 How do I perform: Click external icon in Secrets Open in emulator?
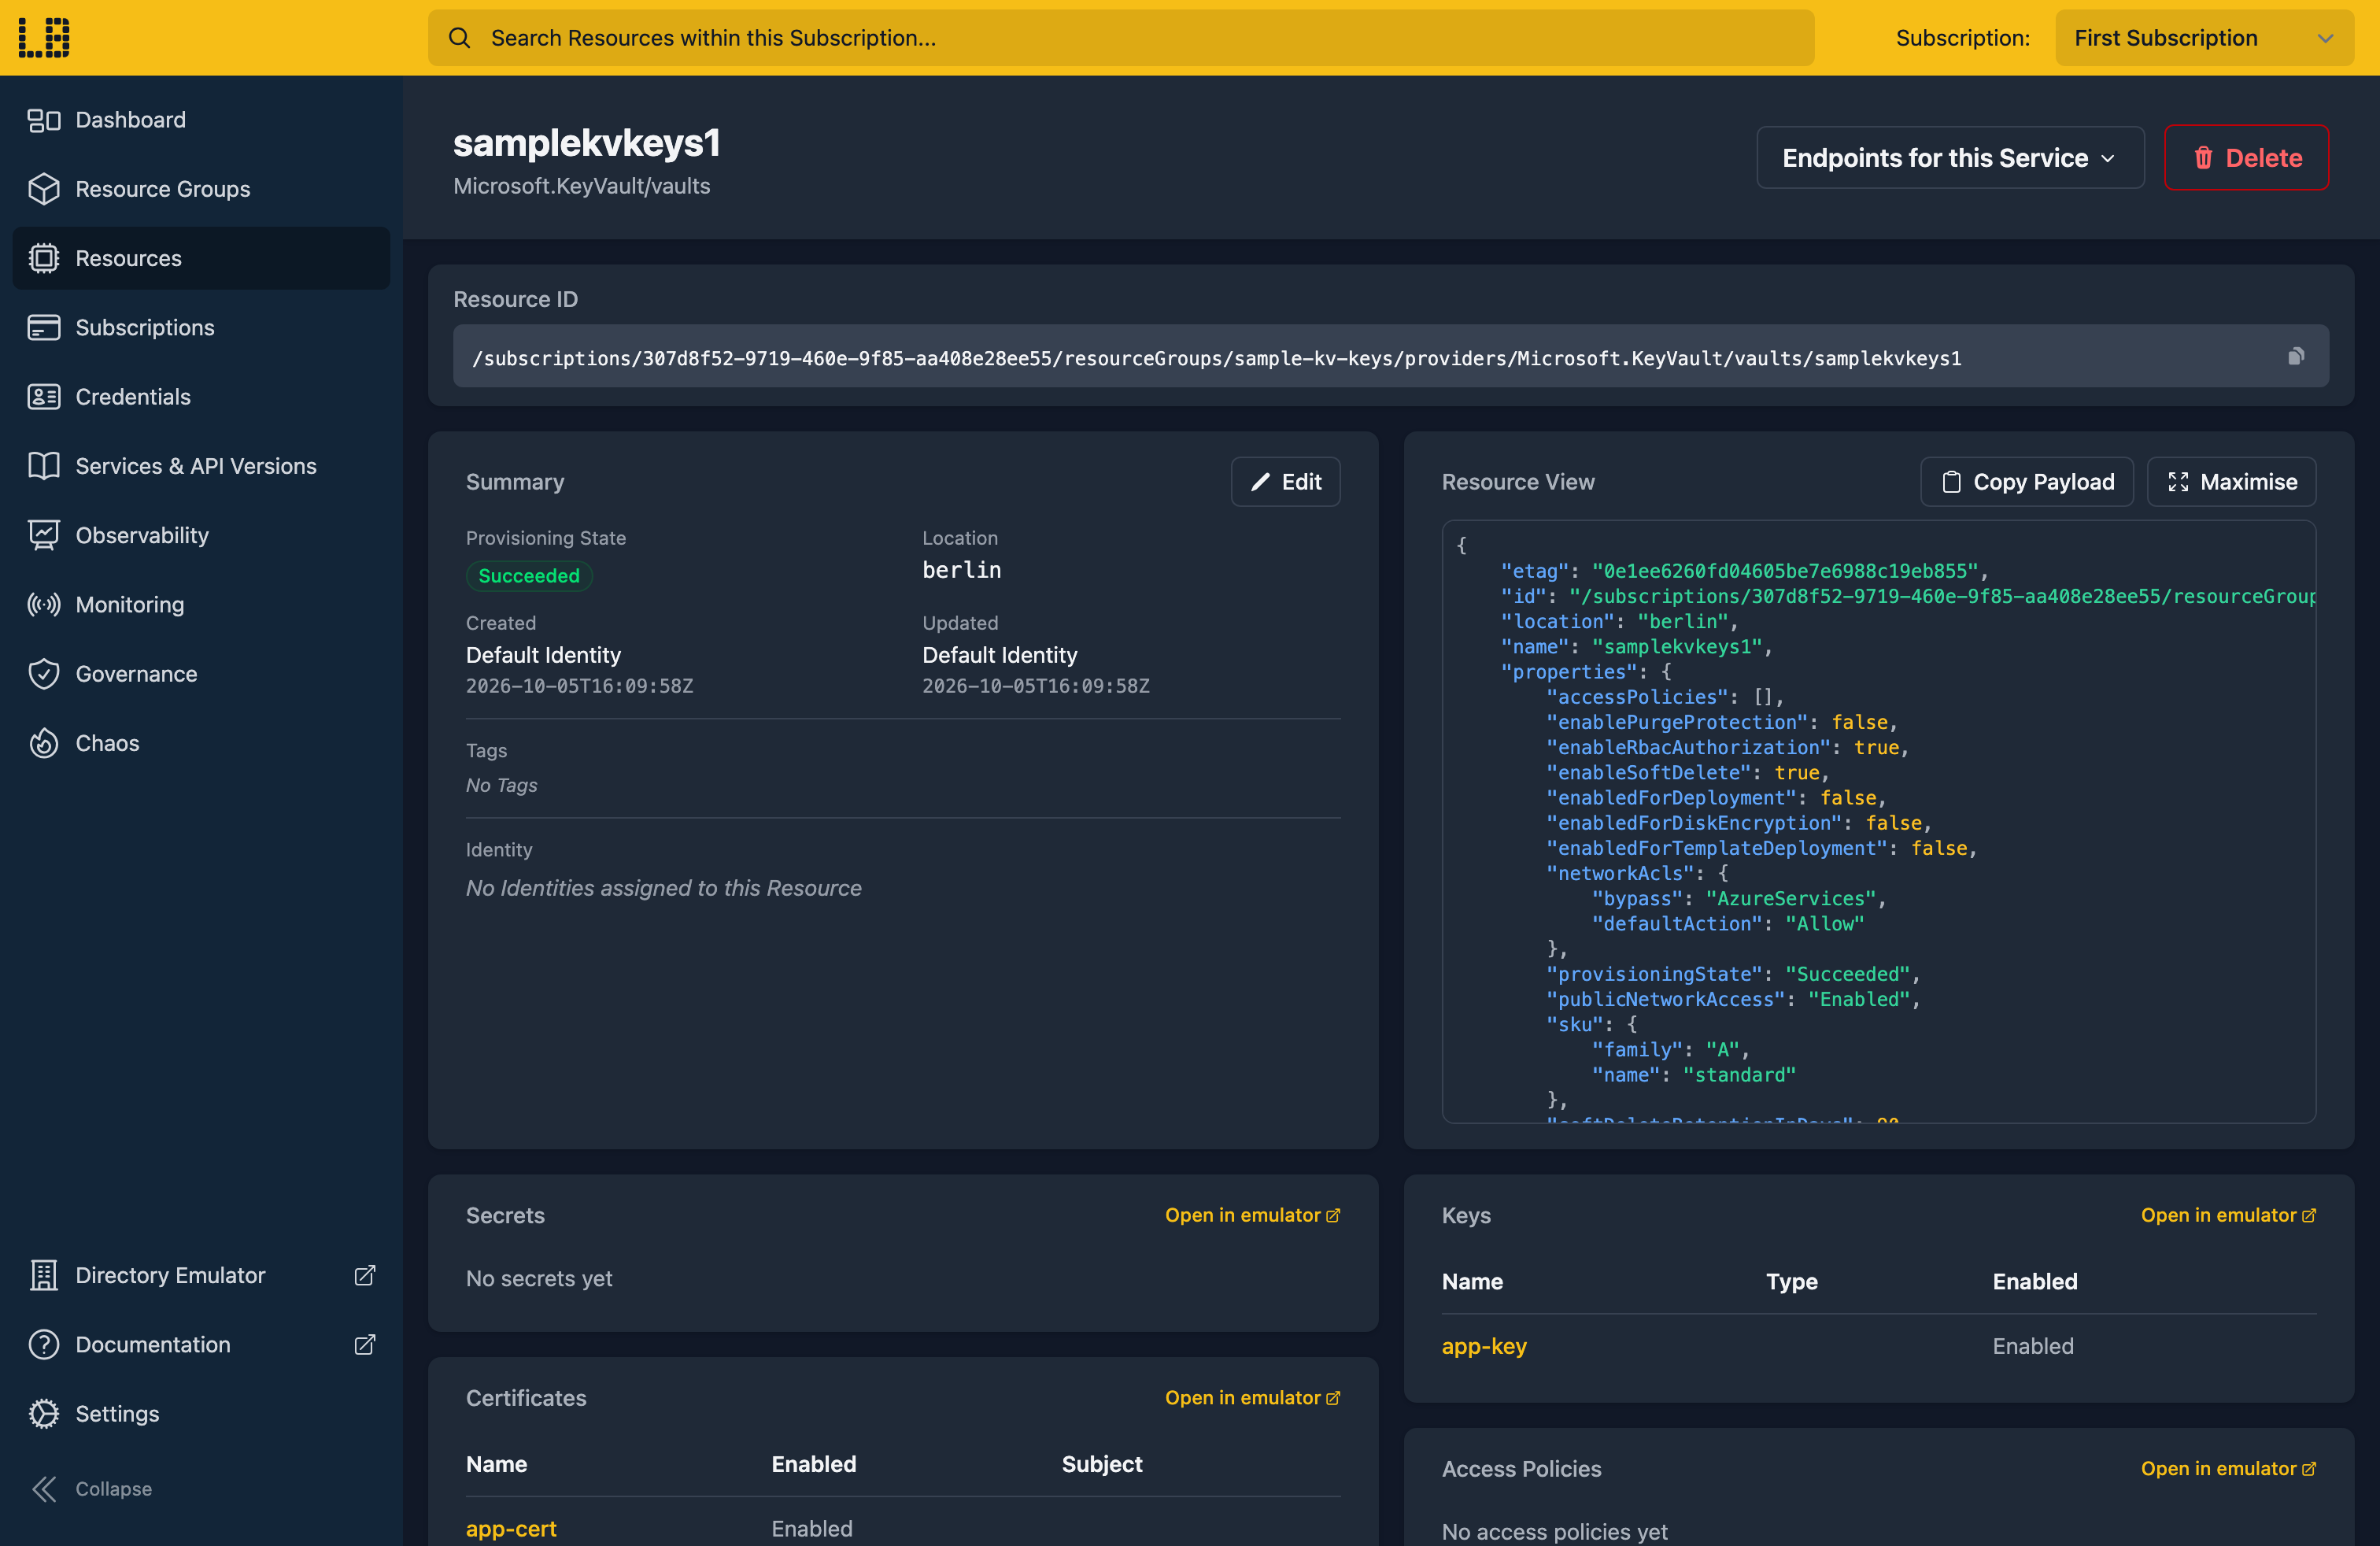(x=1333, y=1216)
